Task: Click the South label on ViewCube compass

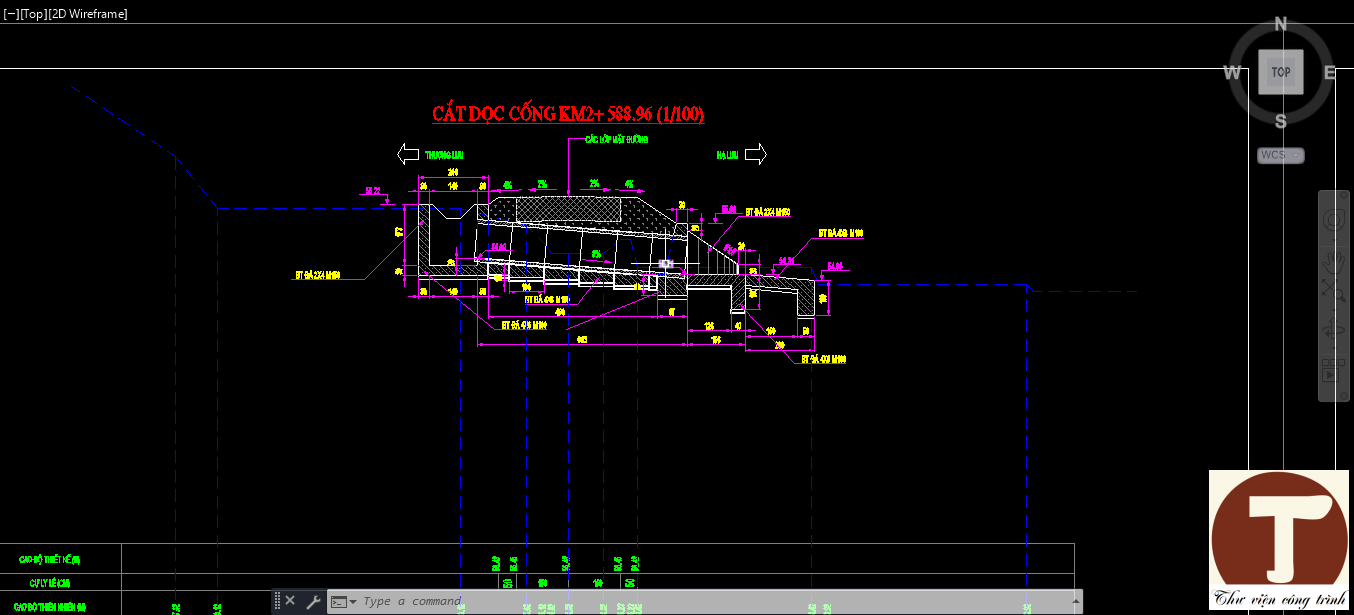Action: point(1280,121)
